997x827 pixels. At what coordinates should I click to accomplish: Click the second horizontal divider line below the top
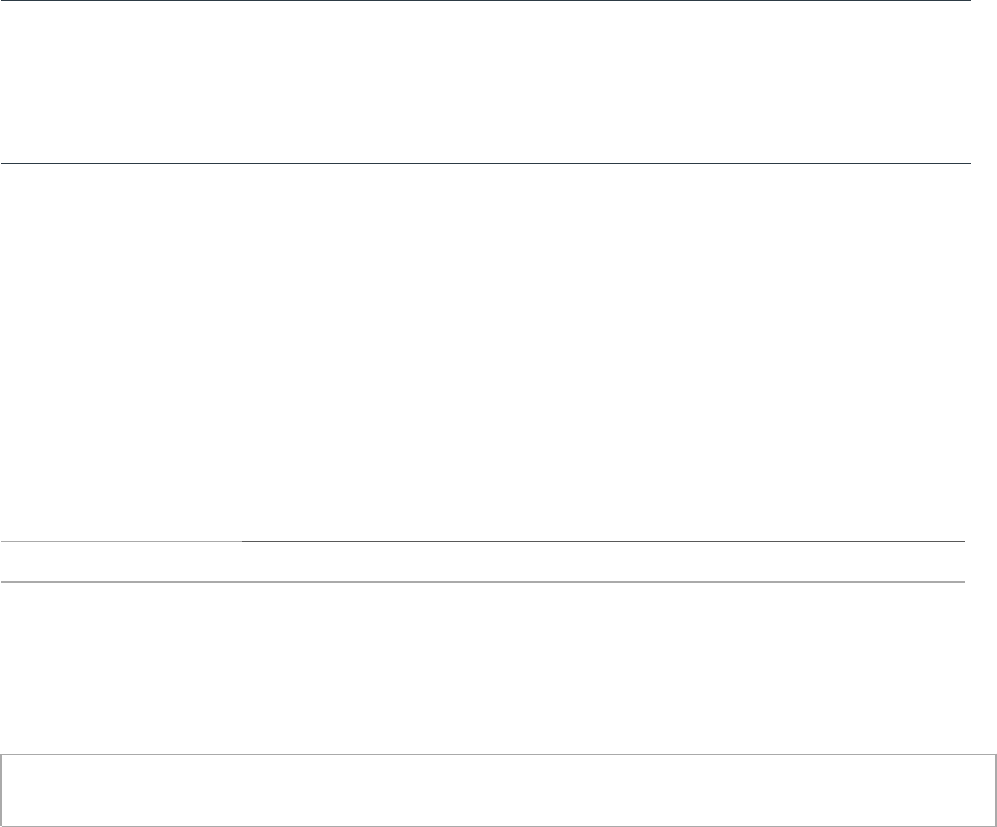485,163
